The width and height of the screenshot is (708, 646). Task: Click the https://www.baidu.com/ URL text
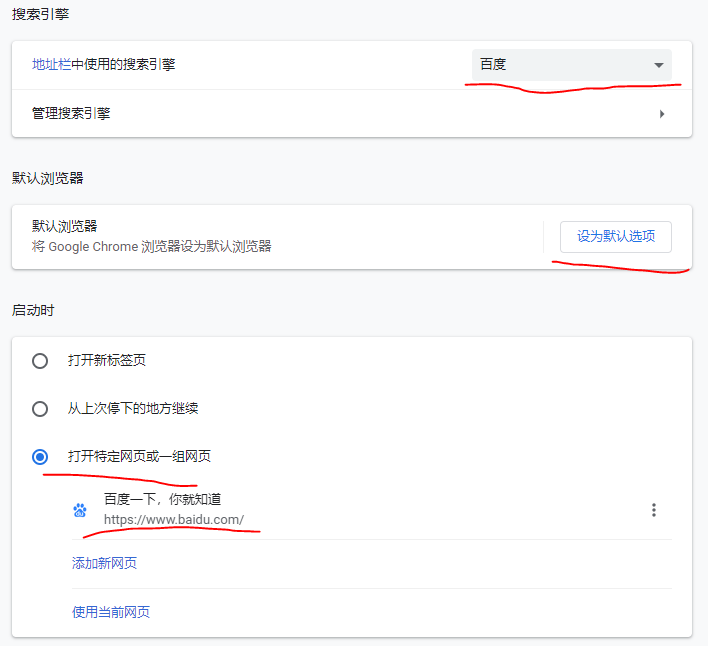(174, 520)
